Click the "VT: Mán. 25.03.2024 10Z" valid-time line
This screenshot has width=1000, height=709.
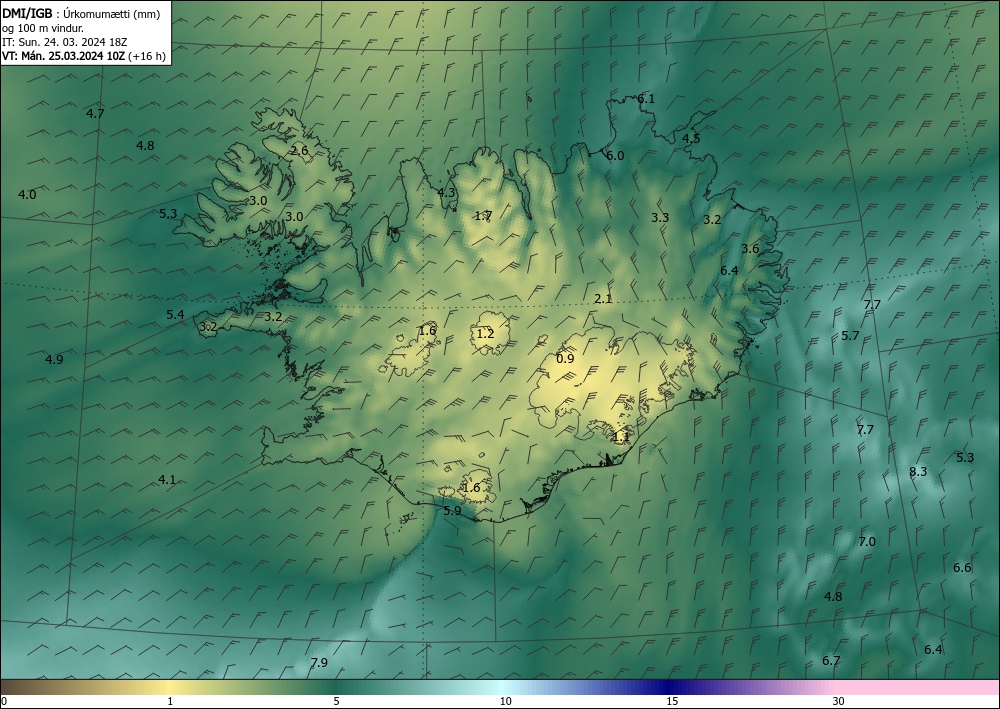coord(64,56)
